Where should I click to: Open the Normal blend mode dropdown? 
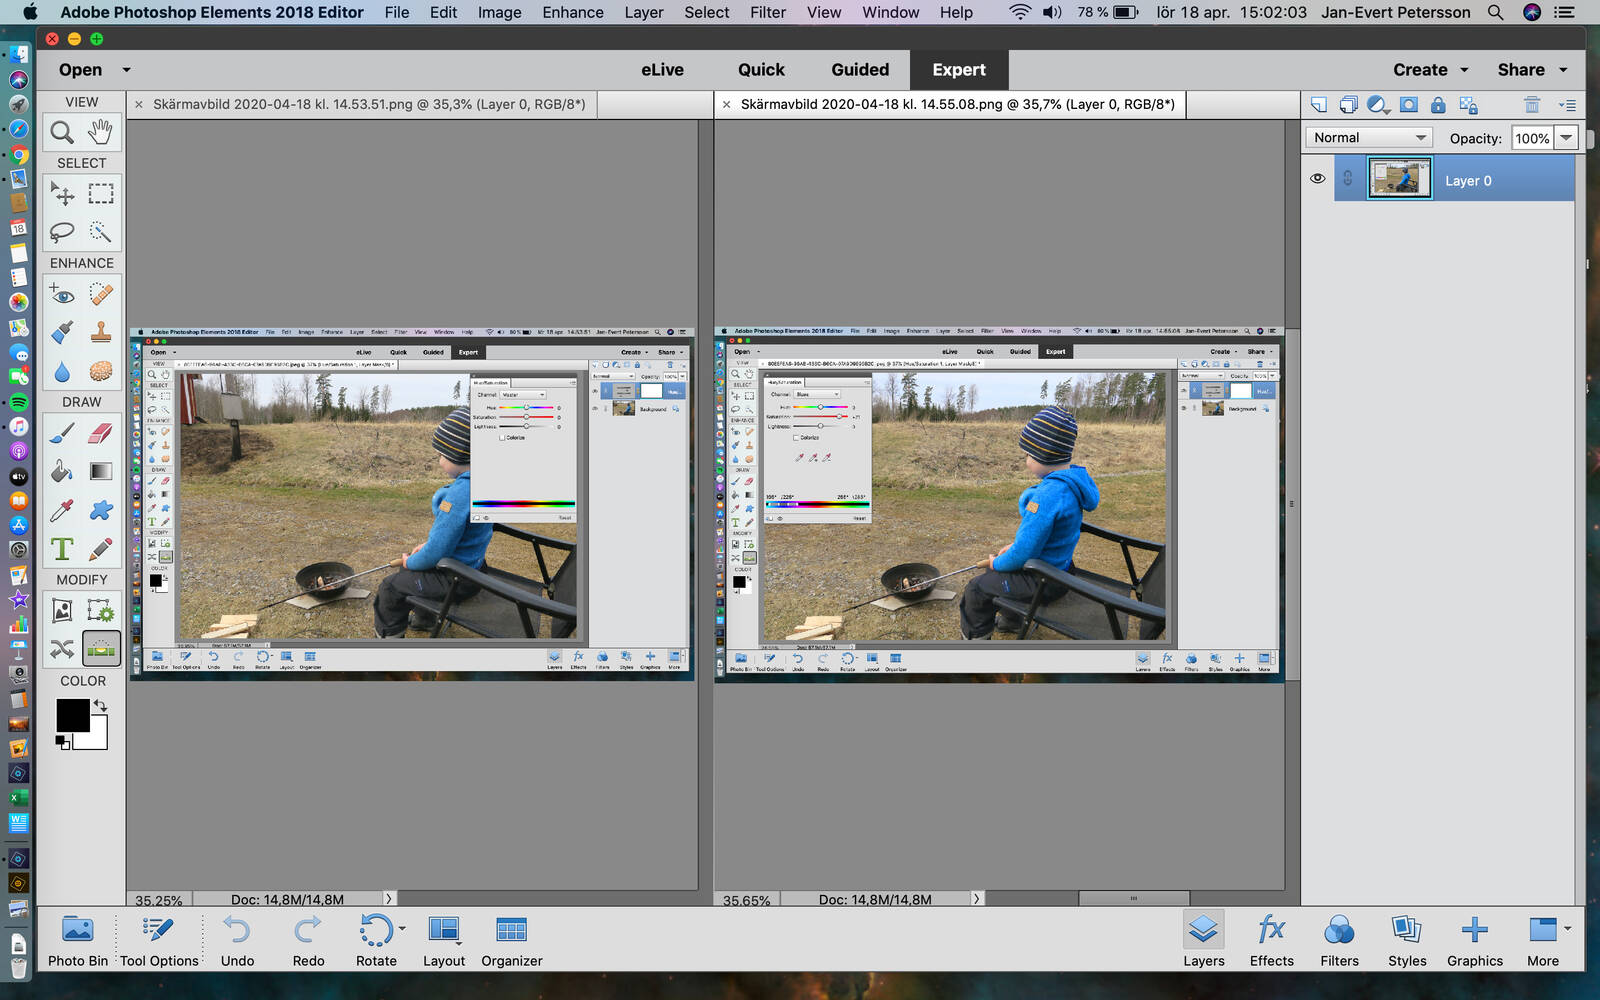(1369, 138)
